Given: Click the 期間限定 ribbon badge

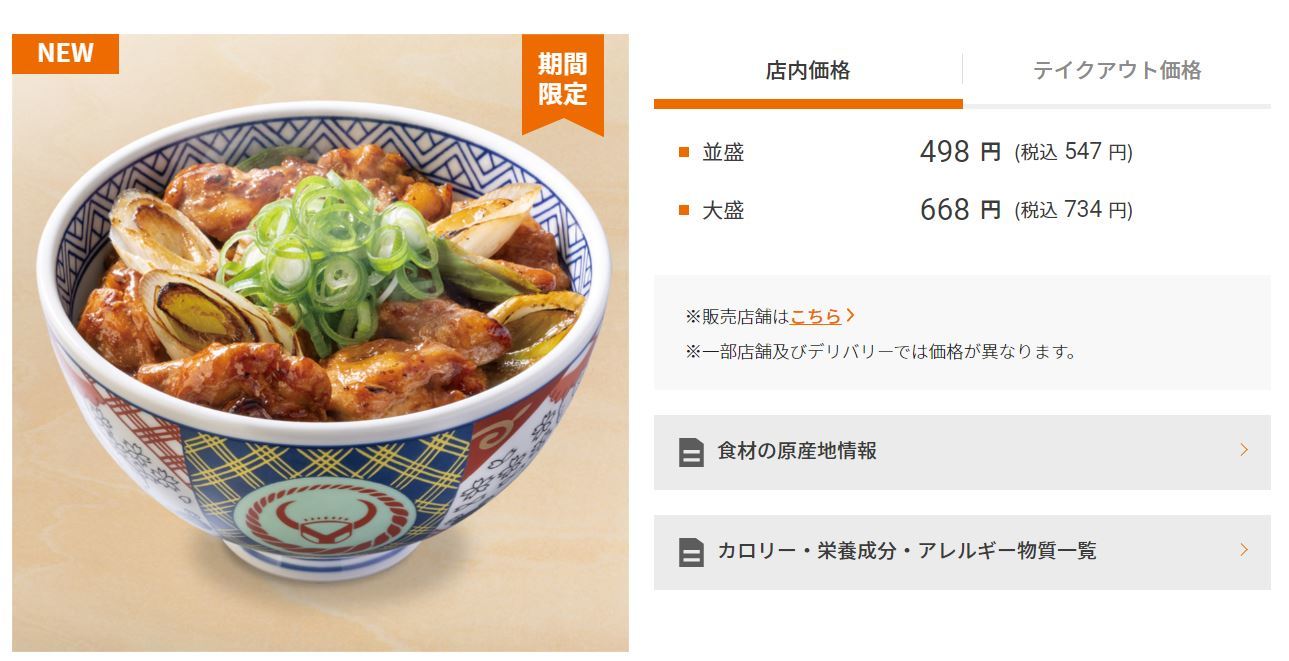Looking at the screenshot, I should pyautogui.click(x=563, y=82).
